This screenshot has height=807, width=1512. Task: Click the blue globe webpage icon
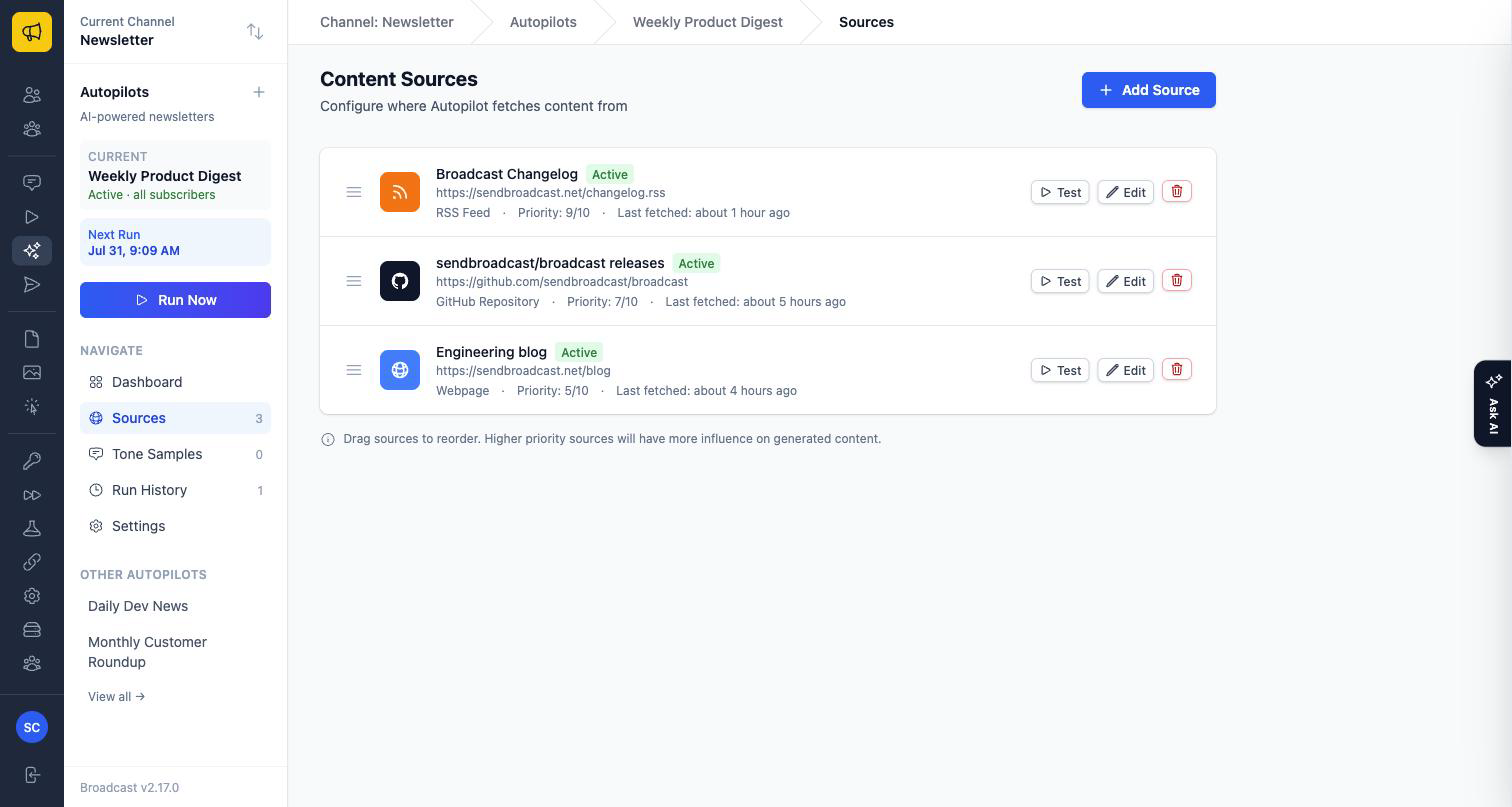400,370
